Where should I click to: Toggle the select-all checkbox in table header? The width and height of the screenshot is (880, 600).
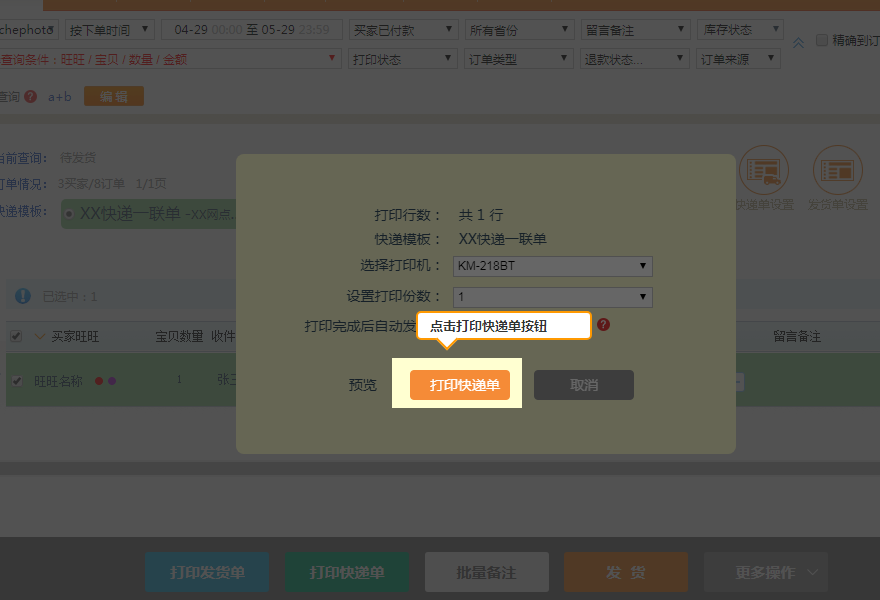point(16,336)
